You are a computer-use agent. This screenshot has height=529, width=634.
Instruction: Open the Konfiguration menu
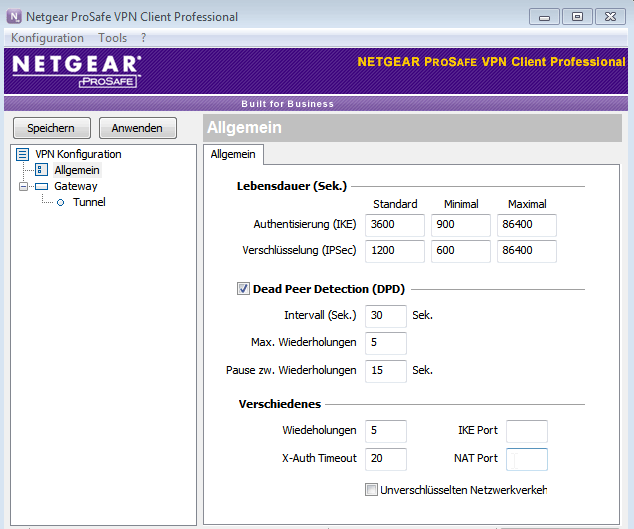pyautogui.click(x=47, y=38)
